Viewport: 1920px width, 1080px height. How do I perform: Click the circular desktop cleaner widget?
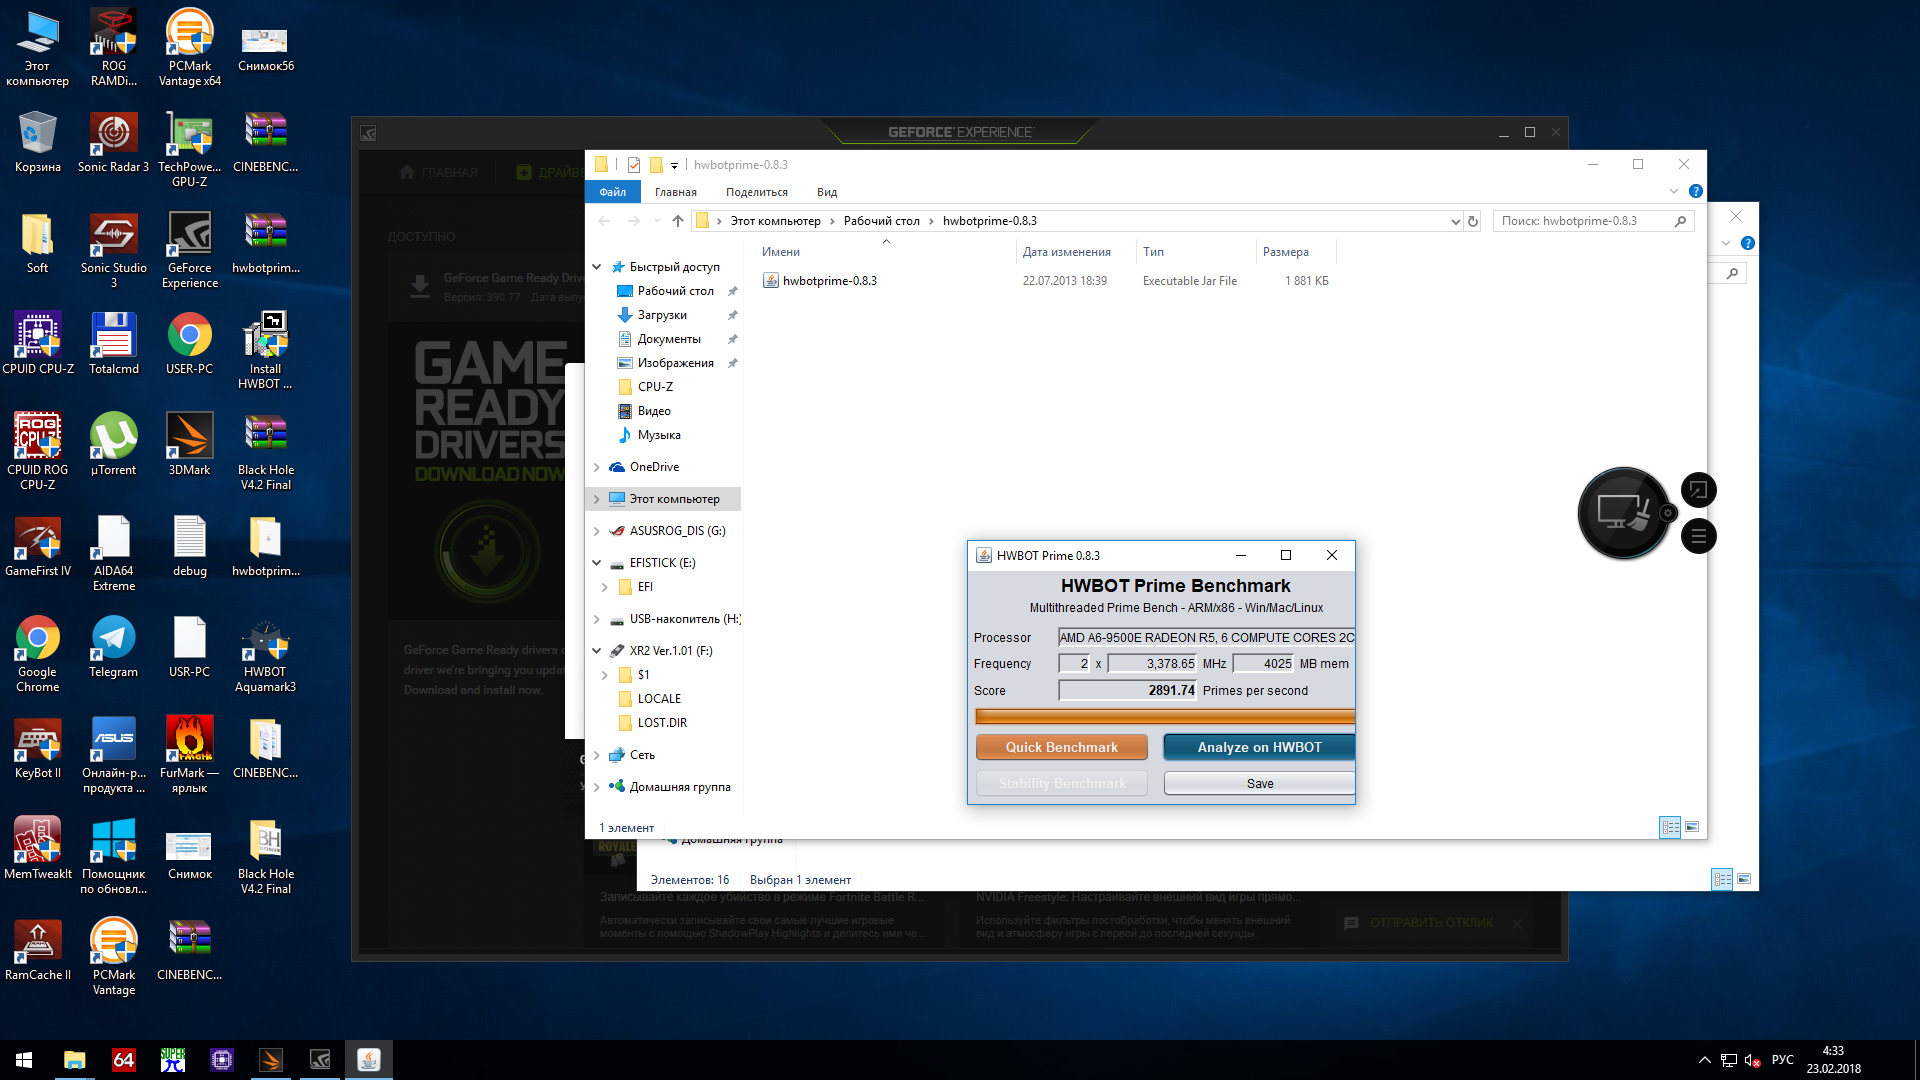pos(1623,513)
